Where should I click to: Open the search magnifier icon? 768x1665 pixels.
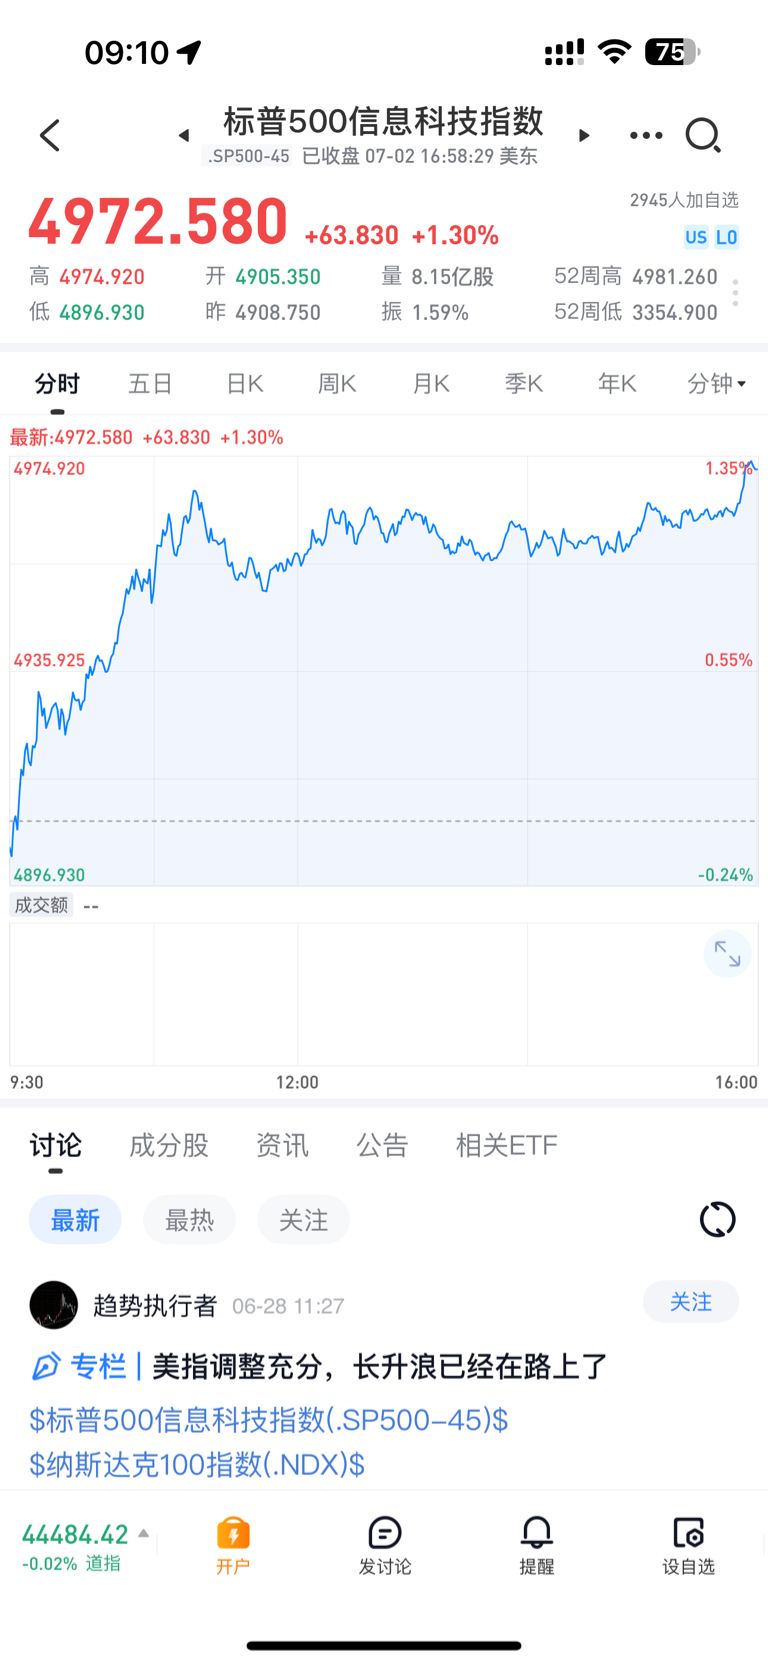click(703, 135)
